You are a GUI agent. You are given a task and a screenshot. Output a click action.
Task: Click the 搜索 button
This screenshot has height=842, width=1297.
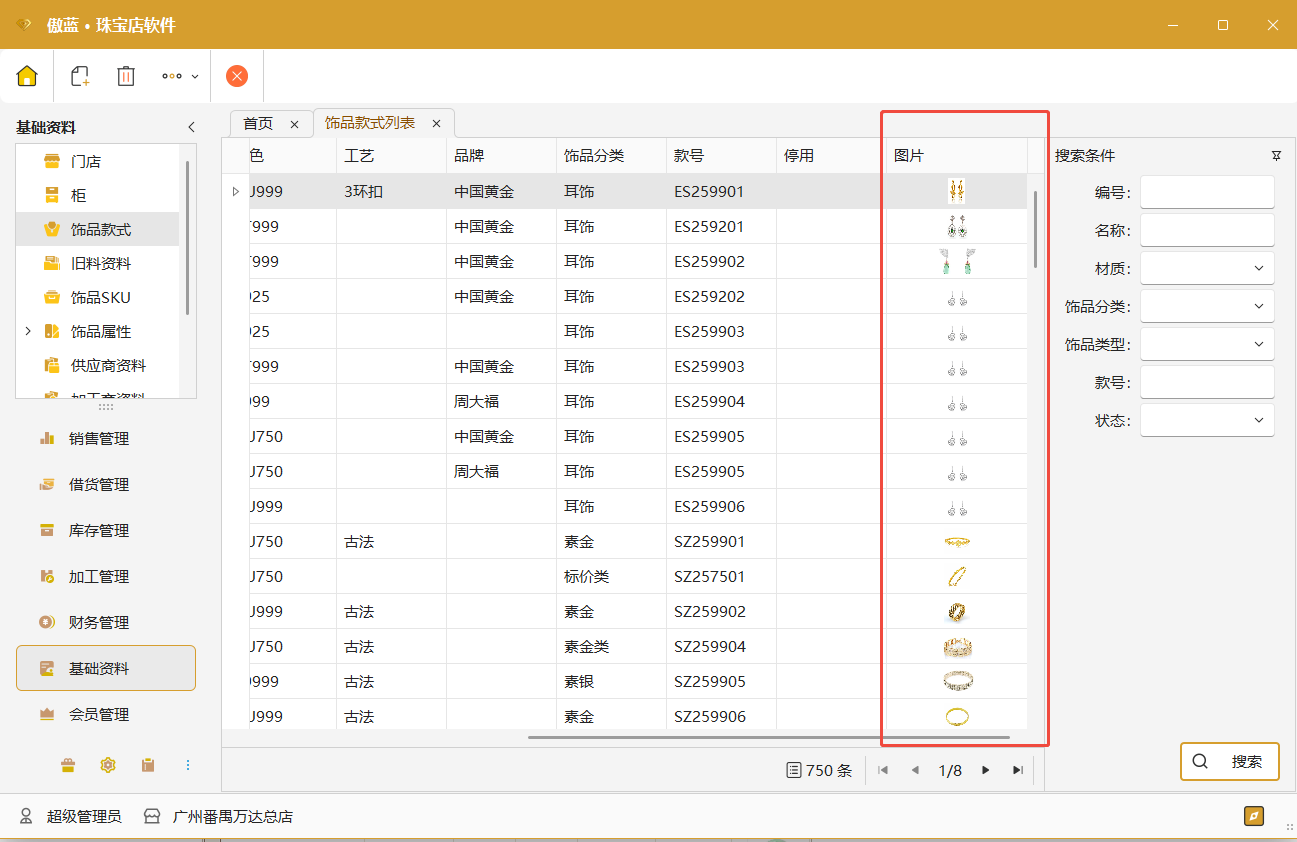click(1229, 761)
